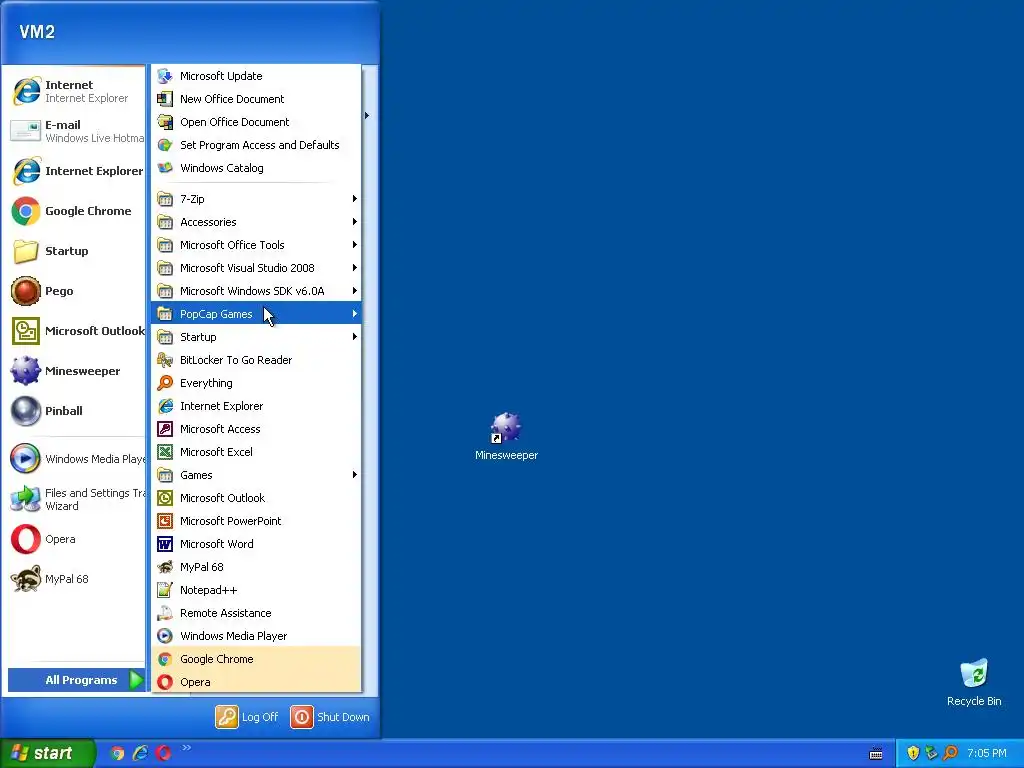Open Windows Media Player in left pane
The width and height of the screenshot is (1024, 768).
(x=76, y=459)
